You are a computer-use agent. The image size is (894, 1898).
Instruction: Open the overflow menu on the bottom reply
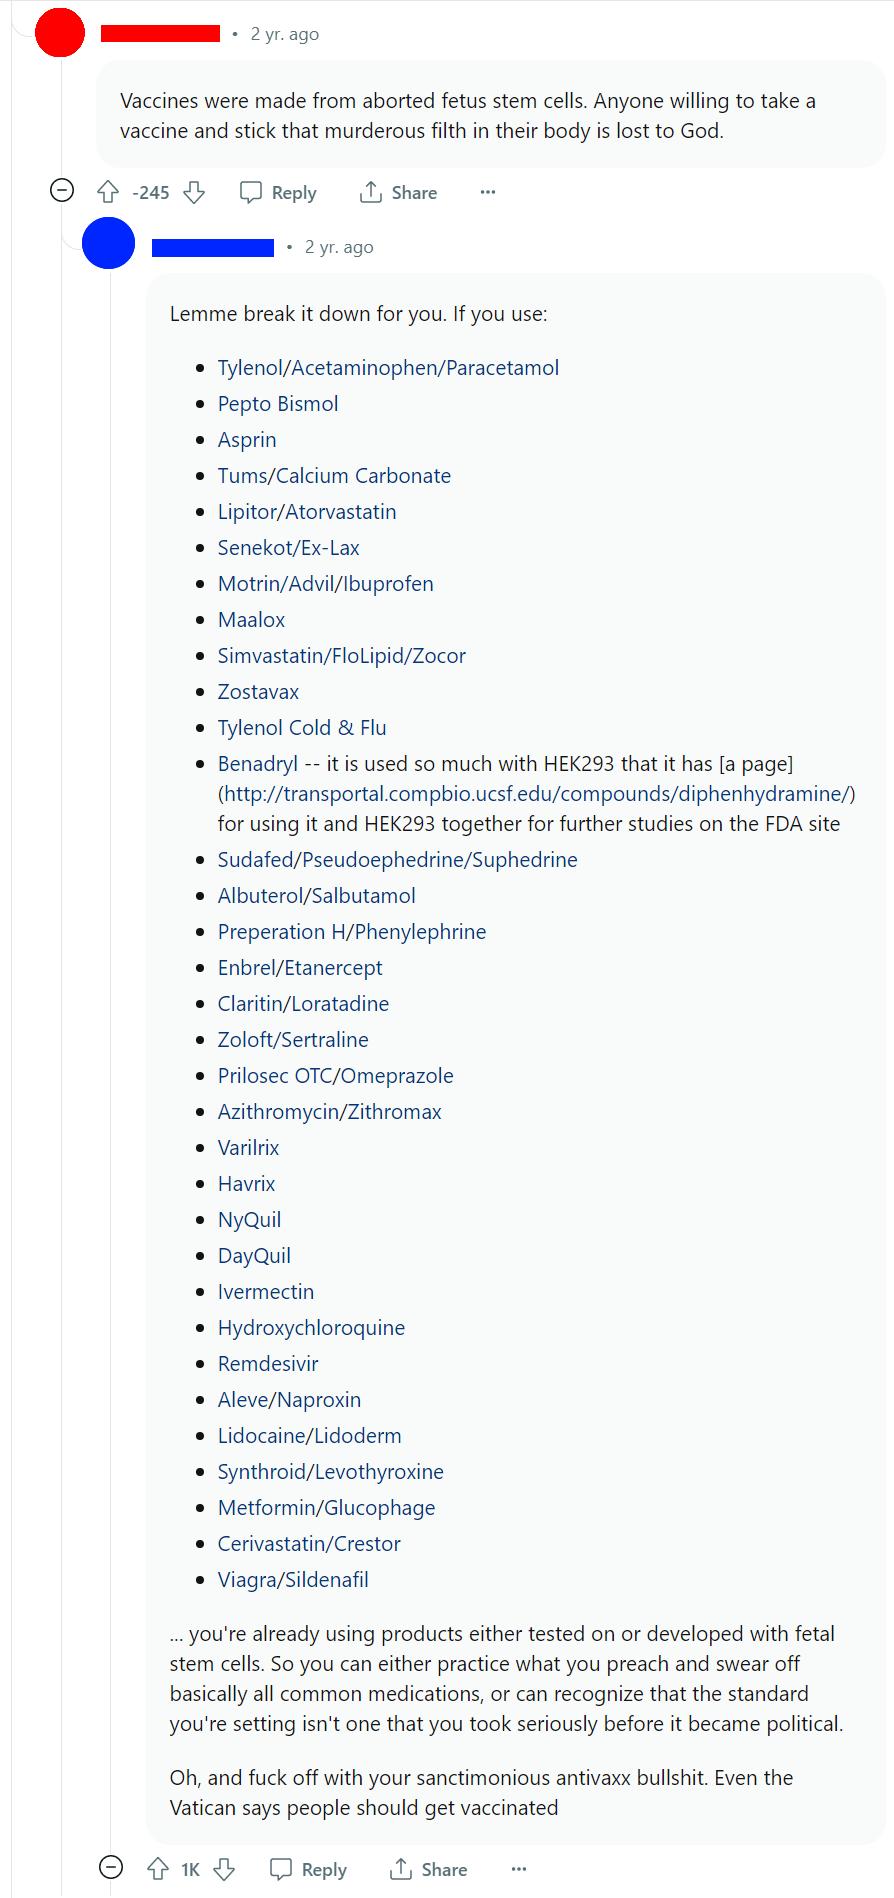coord(519,1869)
